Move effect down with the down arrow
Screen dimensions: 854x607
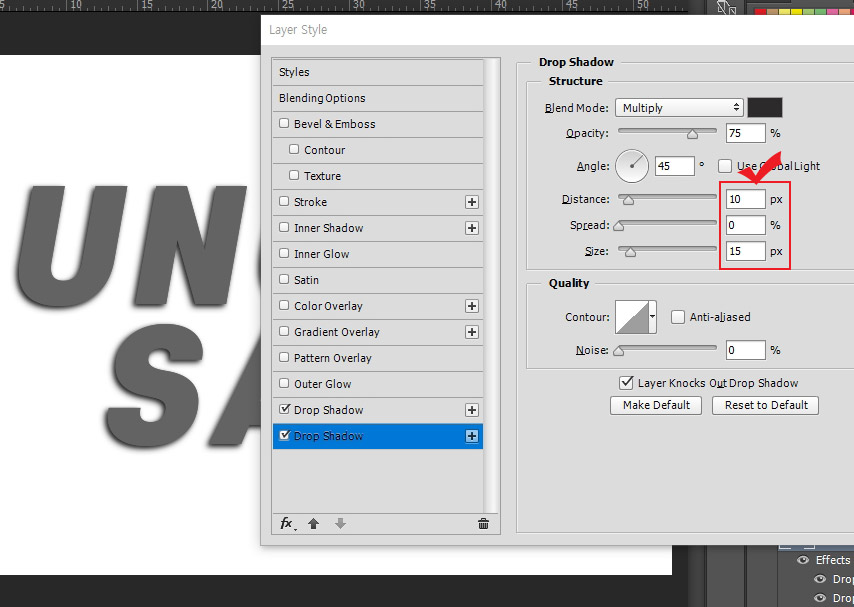coord(340,524)
